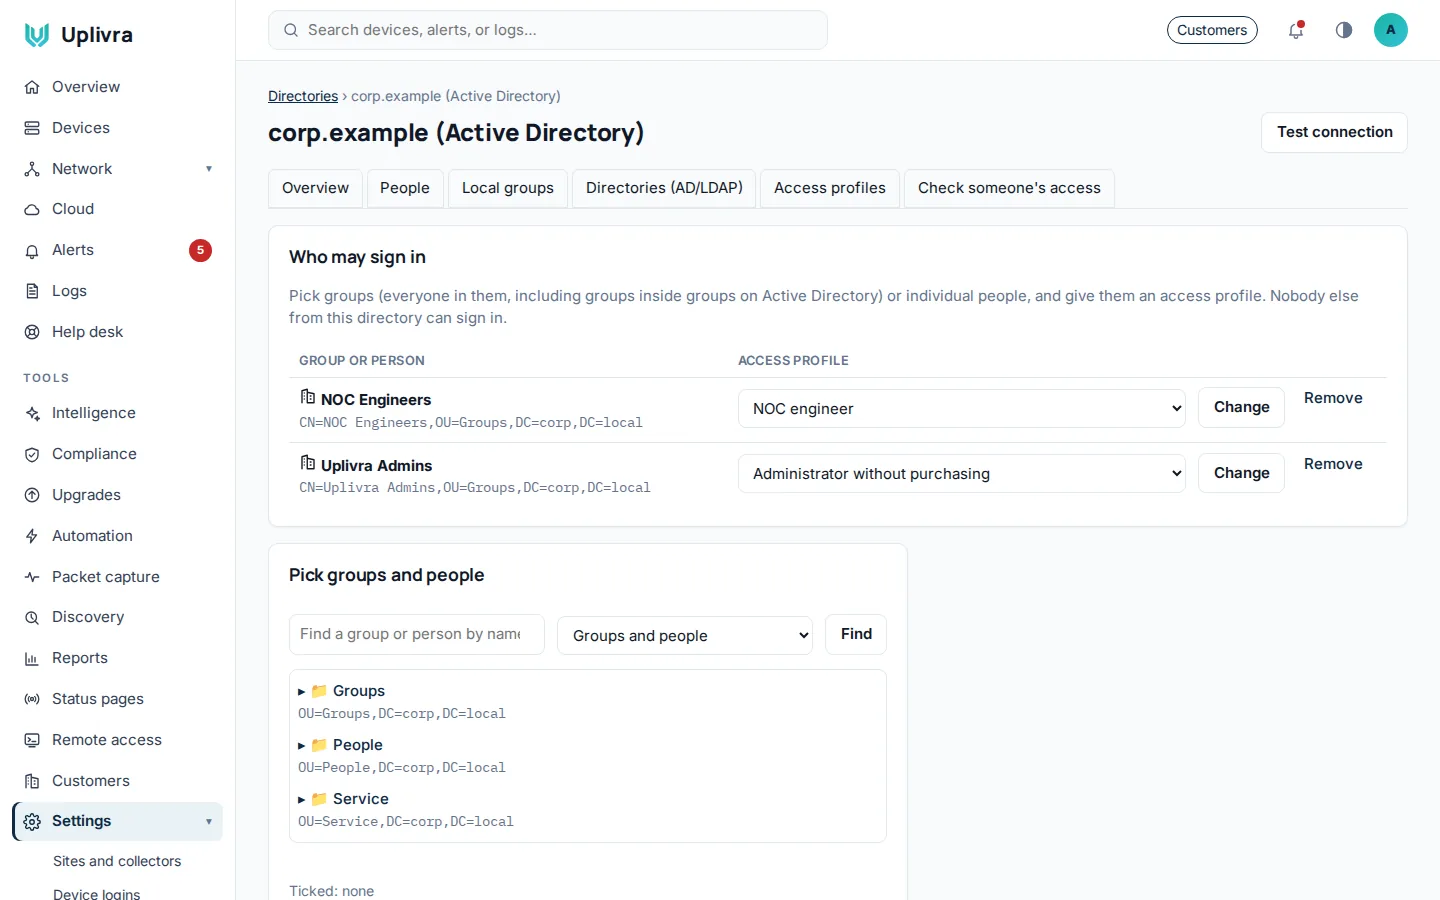Image resolution: width=1440 pixels, height=900 pixels.
Task: Click the 'Ticked: none' status text
Action: point(331,891)
